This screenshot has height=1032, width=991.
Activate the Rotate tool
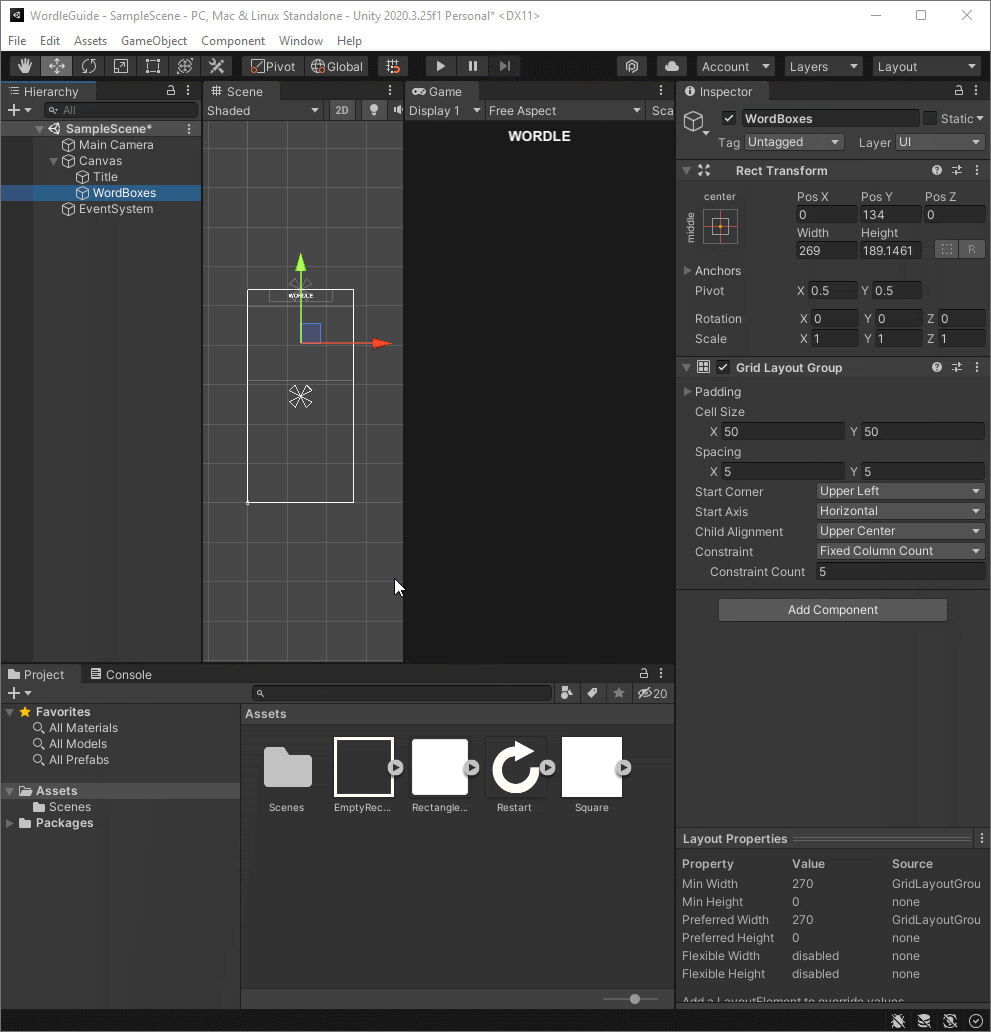88,65
